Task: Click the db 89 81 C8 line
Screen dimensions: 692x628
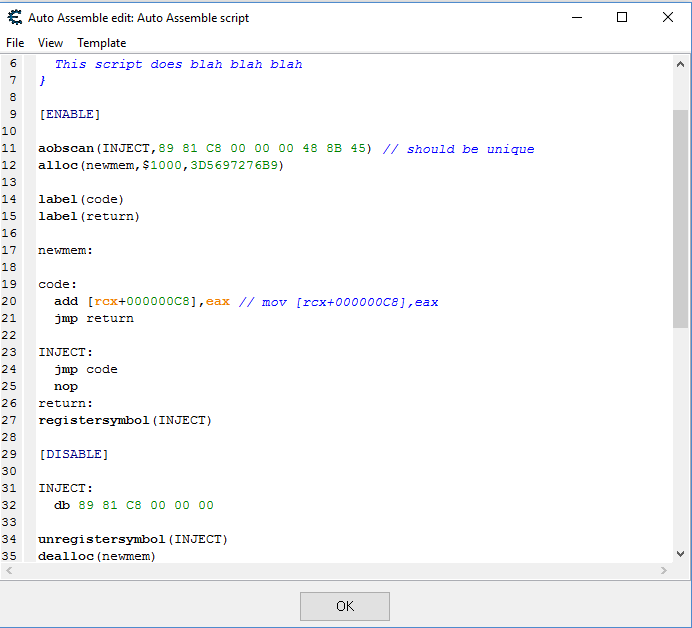Action: [x=133, y=505]
